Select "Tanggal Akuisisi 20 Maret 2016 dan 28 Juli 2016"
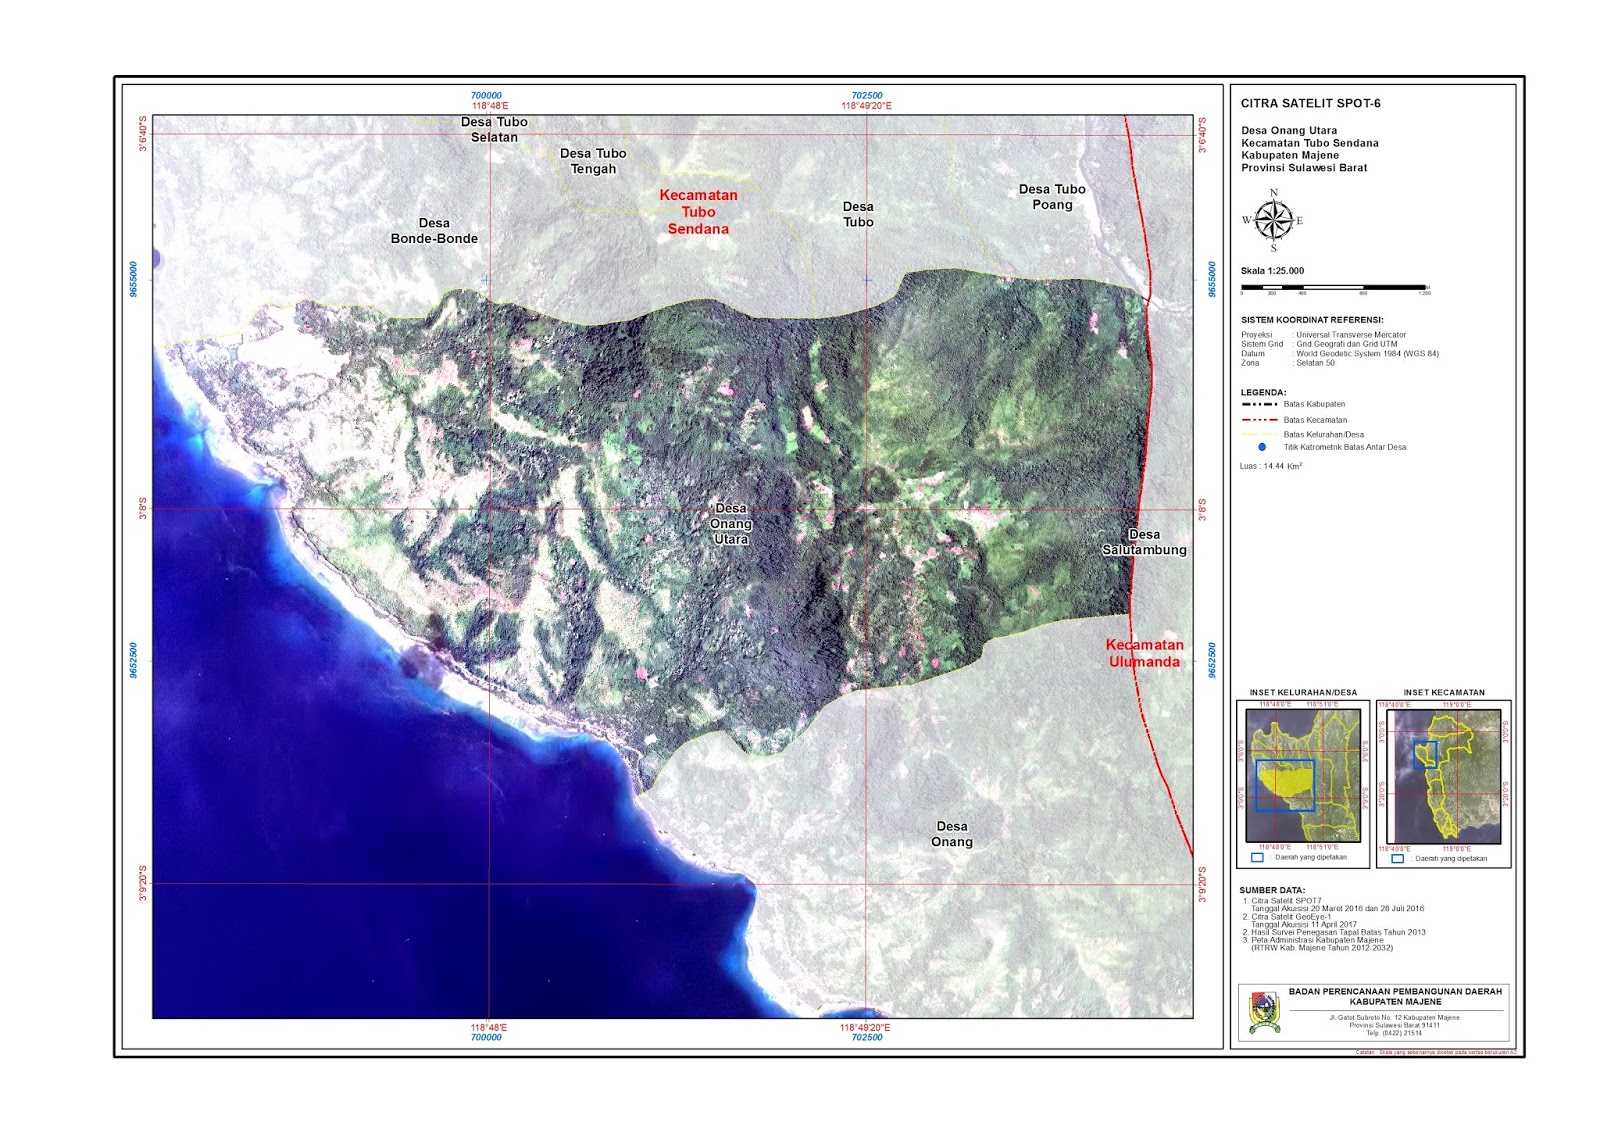1600x1133 pixels. [1337, 909]
